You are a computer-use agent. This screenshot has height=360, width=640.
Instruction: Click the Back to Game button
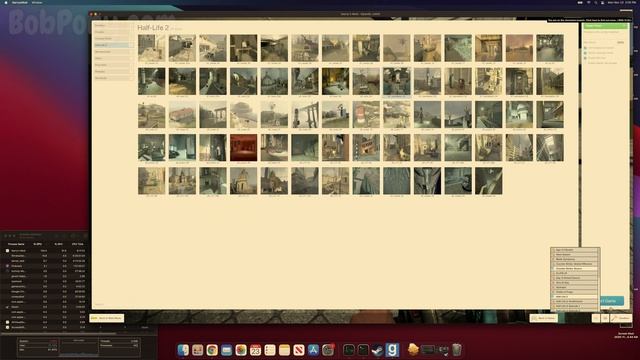click(544, 318)
